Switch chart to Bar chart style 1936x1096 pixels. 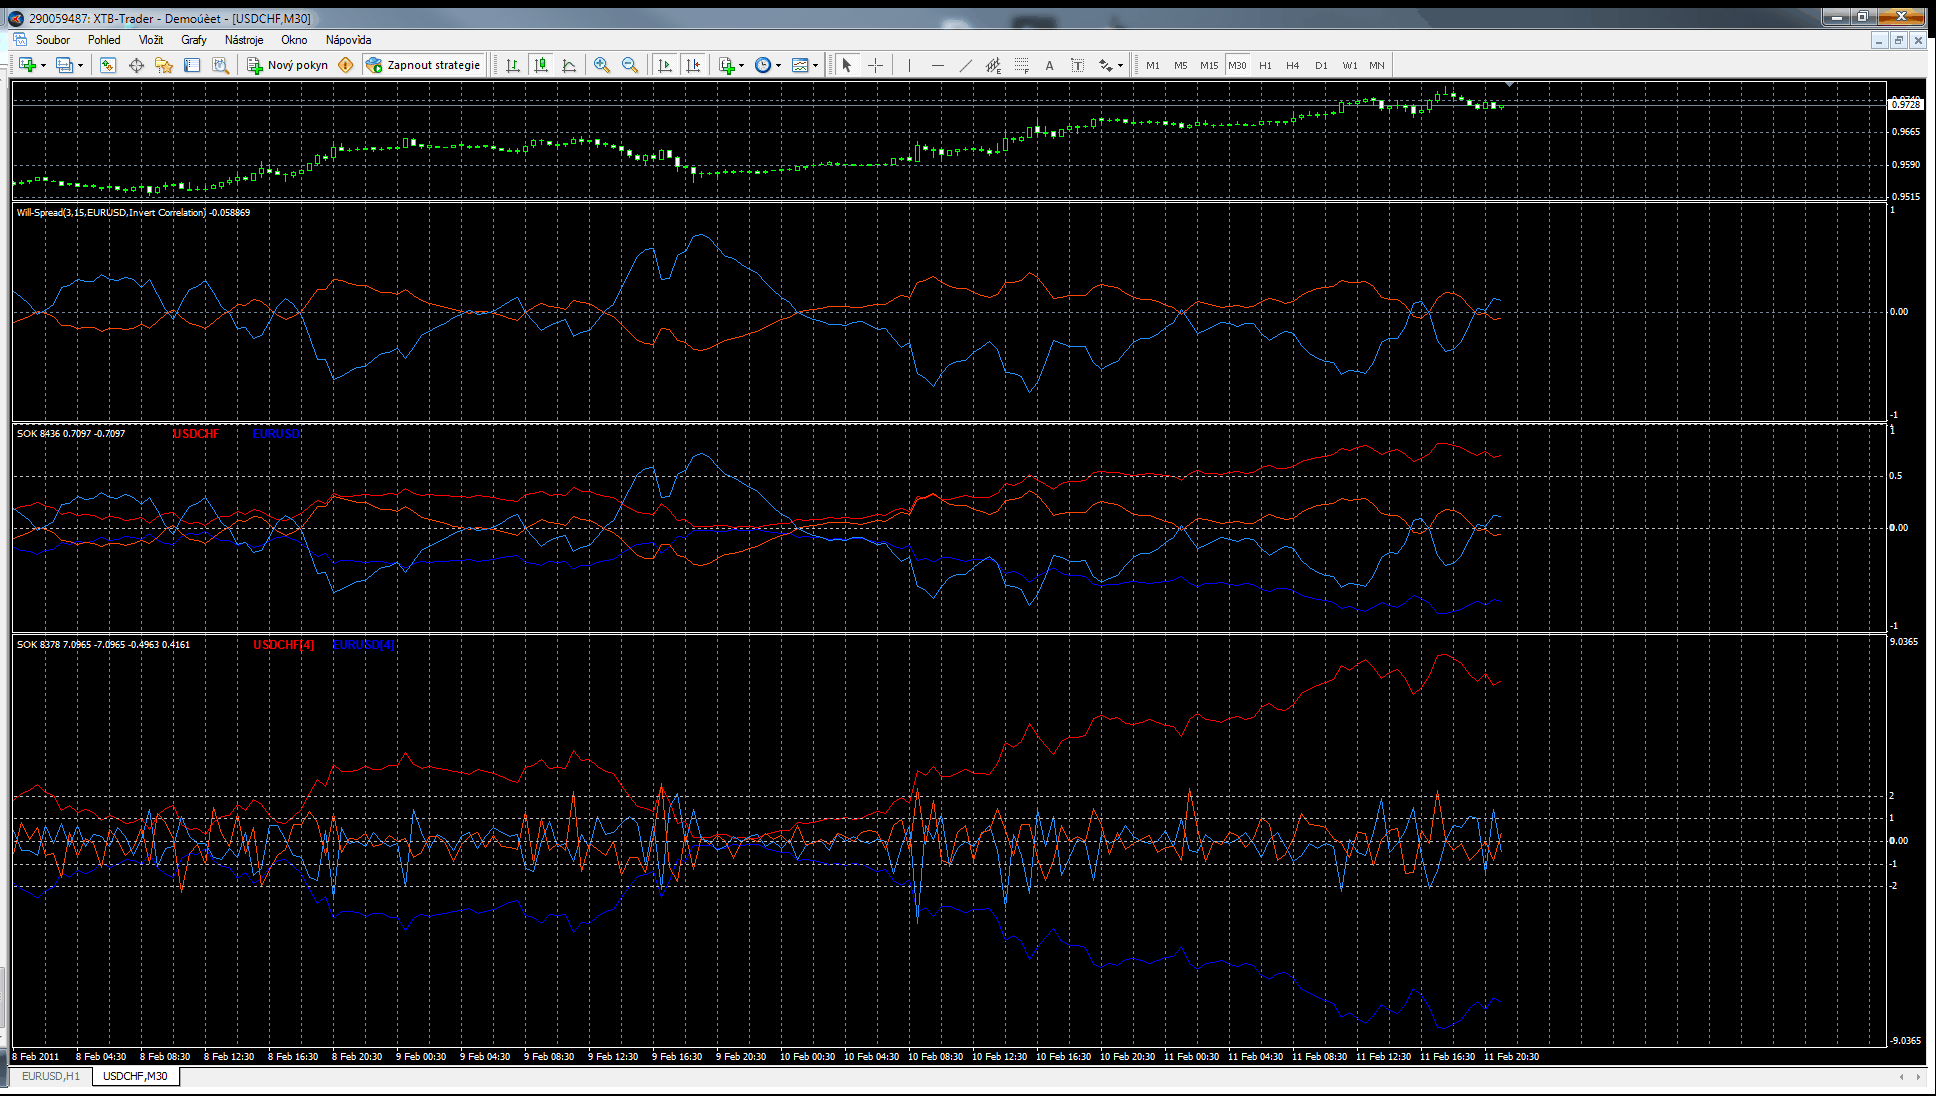513,65
